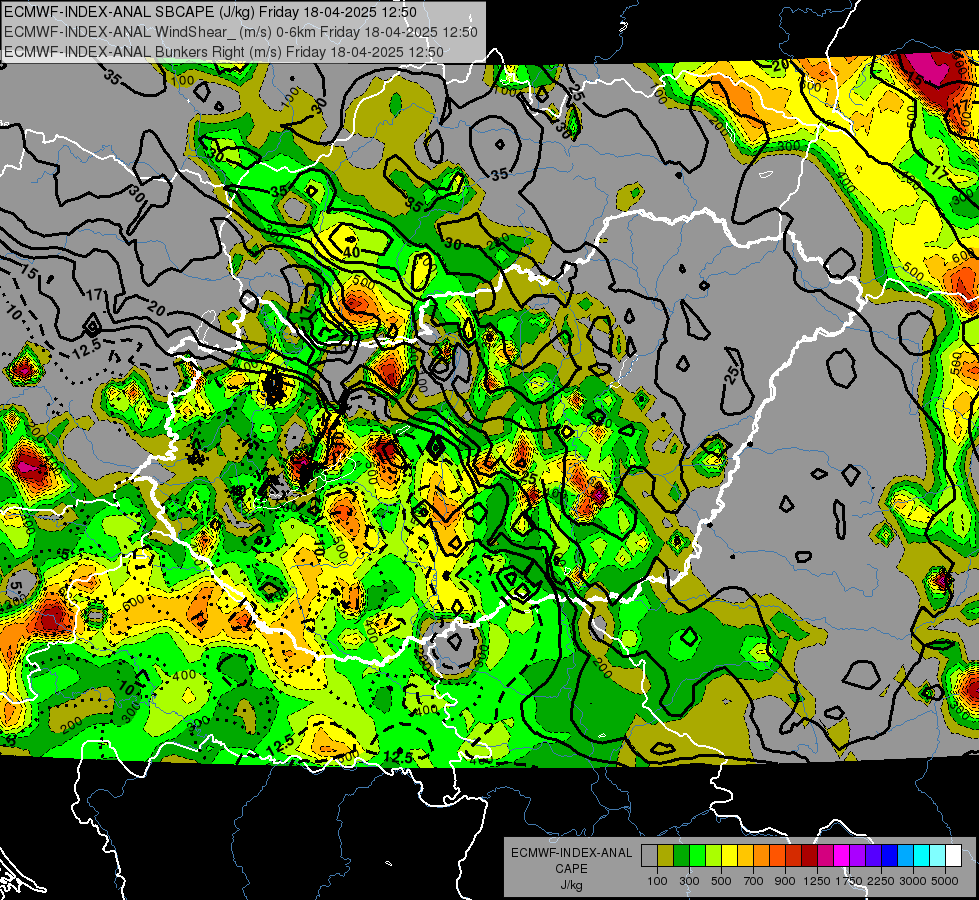The height and width of the screenshot is (900, 979).
Task: Click the ECMWF-INDEX-ANAL legend title
Action: point(571,853)
